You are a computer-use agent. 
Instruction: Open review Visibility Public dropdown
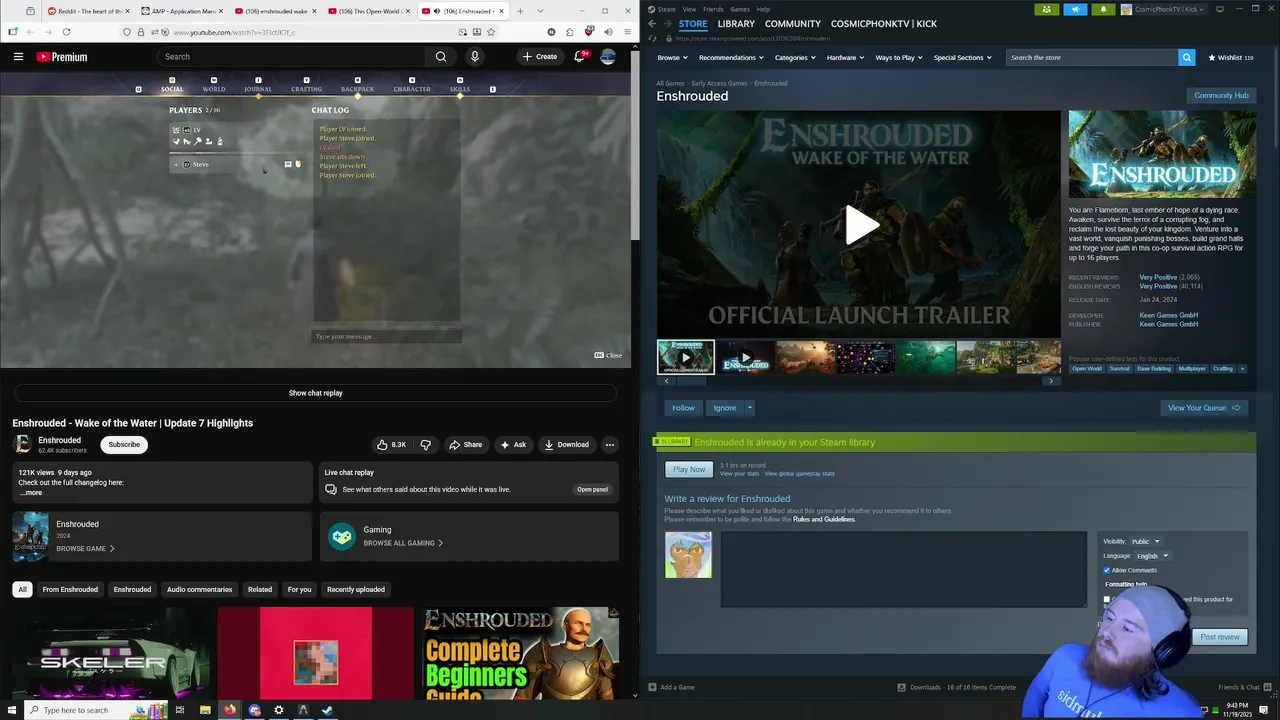pyautogui.click(x=1146, y=541)
